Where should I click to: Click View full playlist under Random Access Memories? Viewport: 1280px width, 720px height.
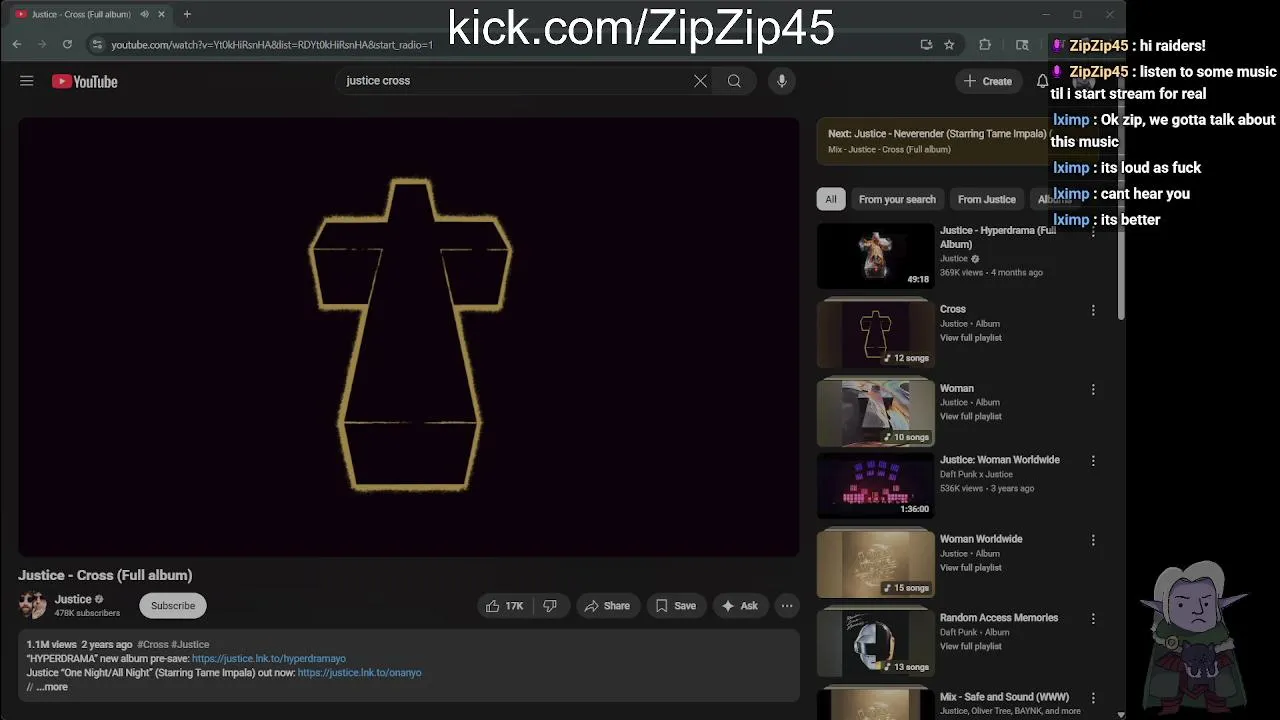(970, 647)
